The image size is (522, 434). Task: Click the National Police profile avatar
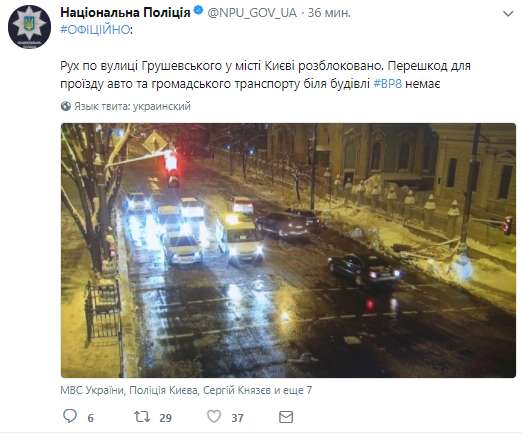tap(29, 27)
